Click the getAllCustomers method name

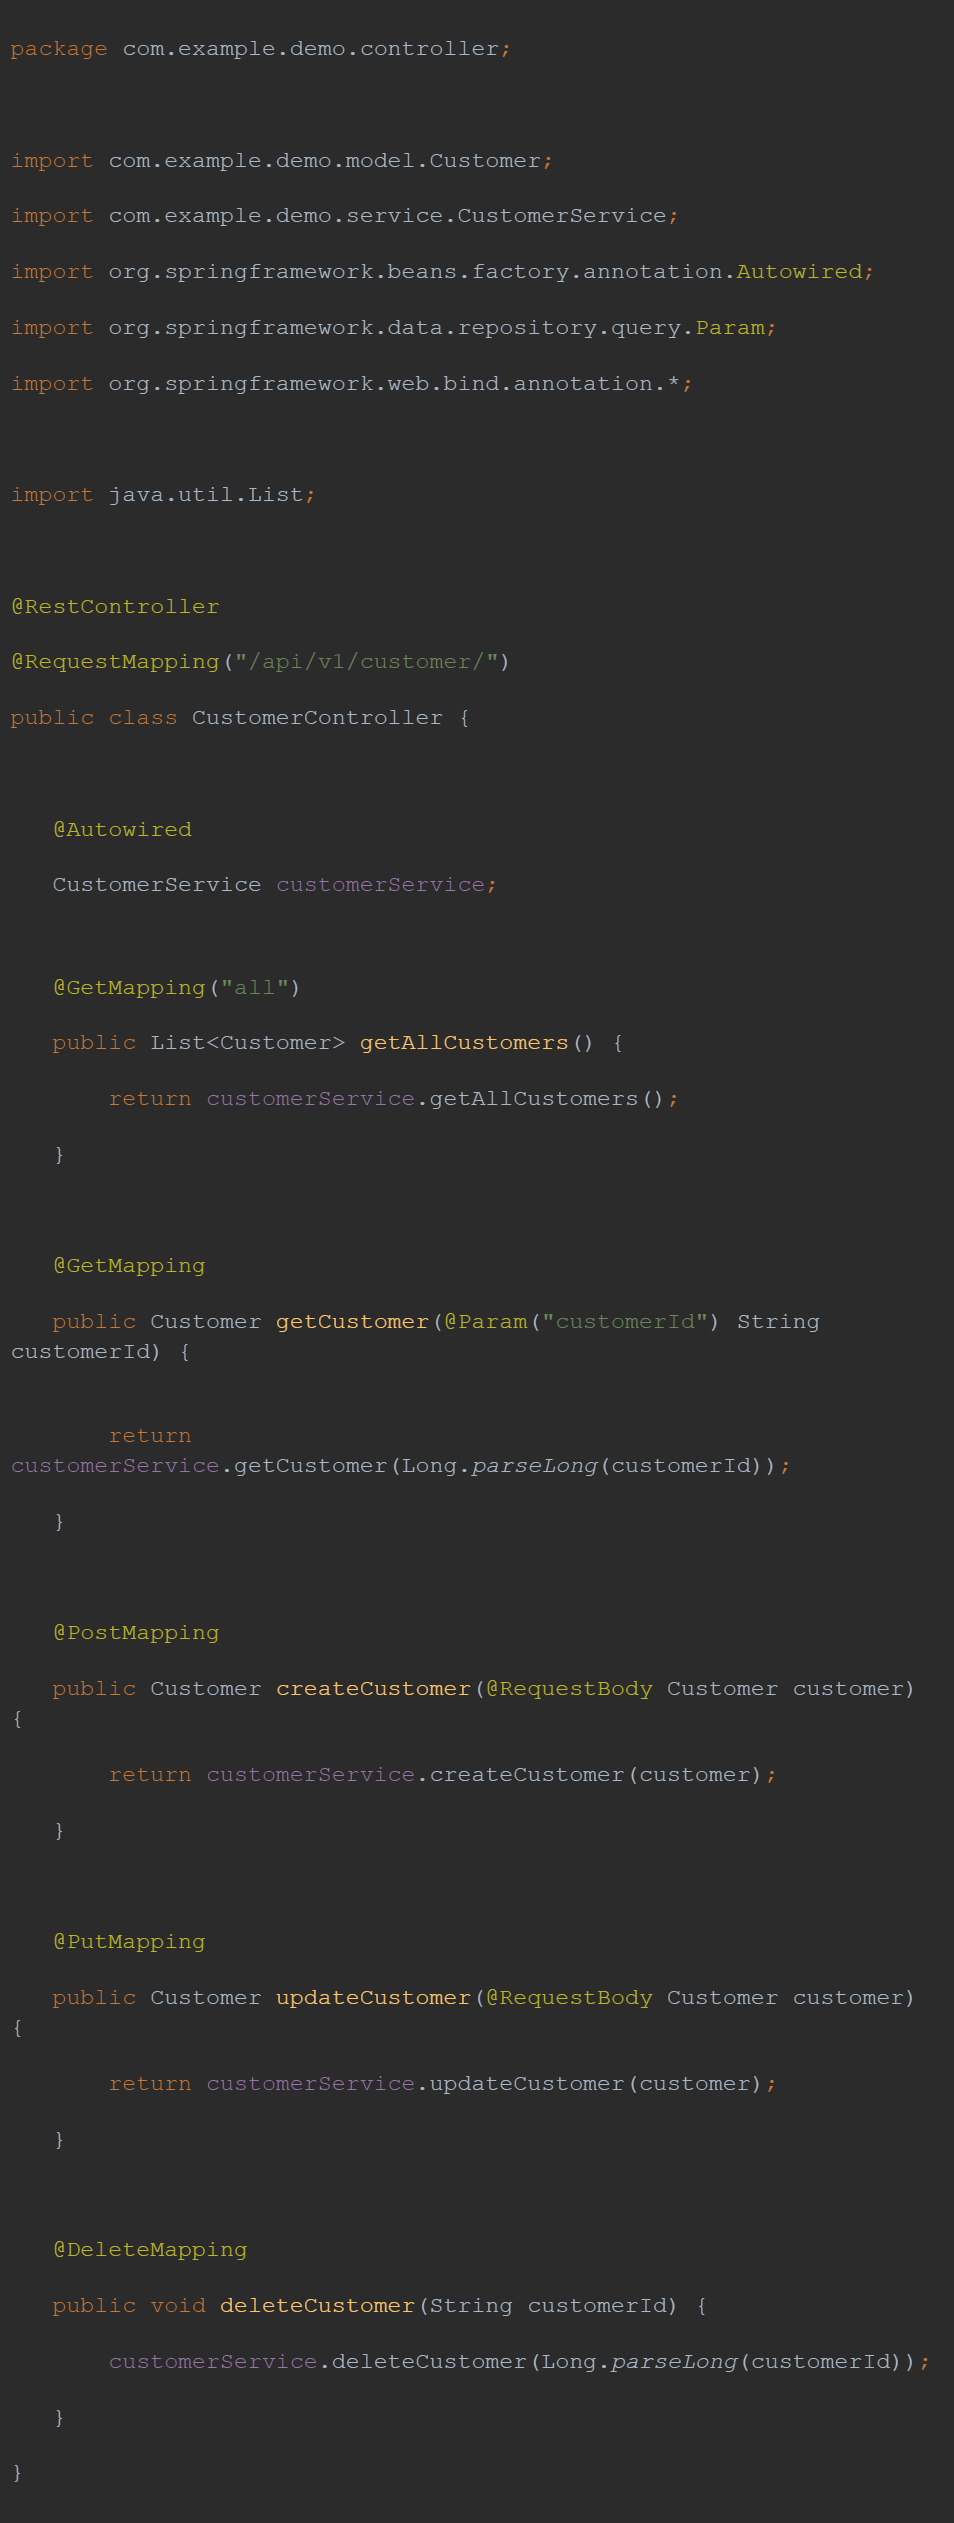click(x=464, y=1043)
